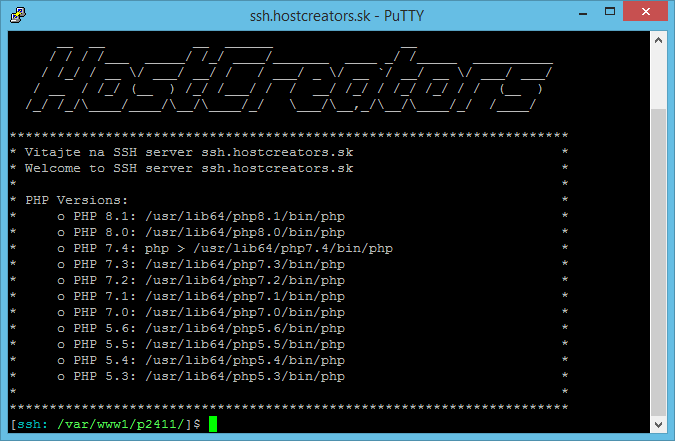Maximize the PuTTY window
The height and width of the screenshot is (441, 675).
tap(610, 12)
